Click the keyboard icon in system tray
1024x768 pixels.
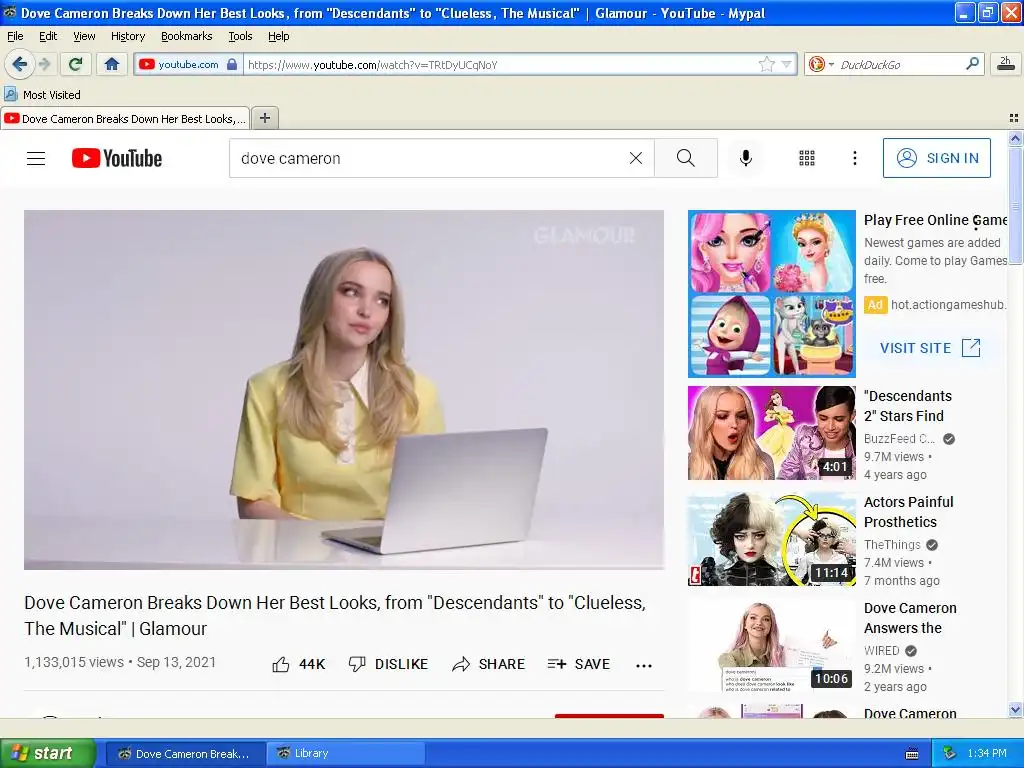coord(912,754)
